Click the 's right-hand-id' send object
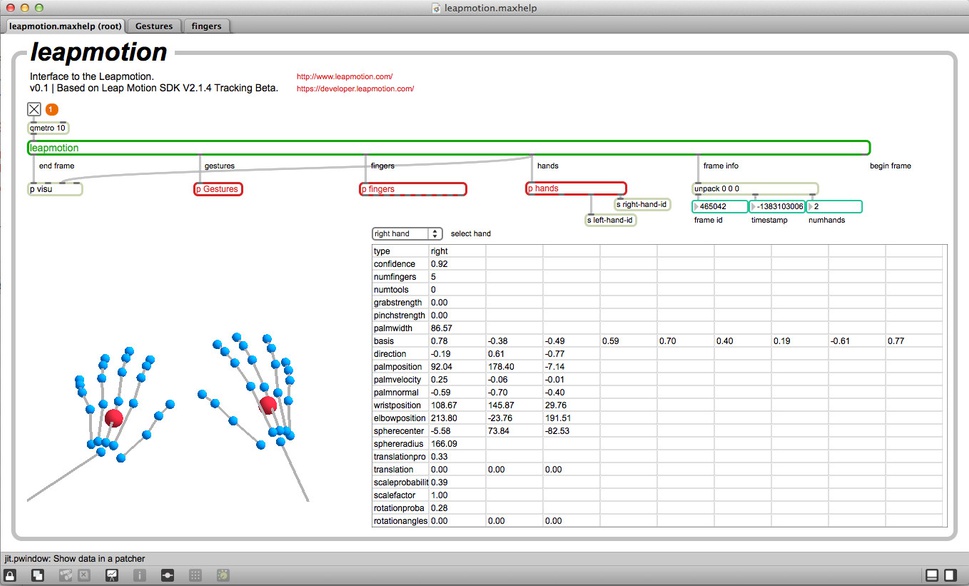The width and height of the screenshot is (969, 586). click(x=643, y=204)
